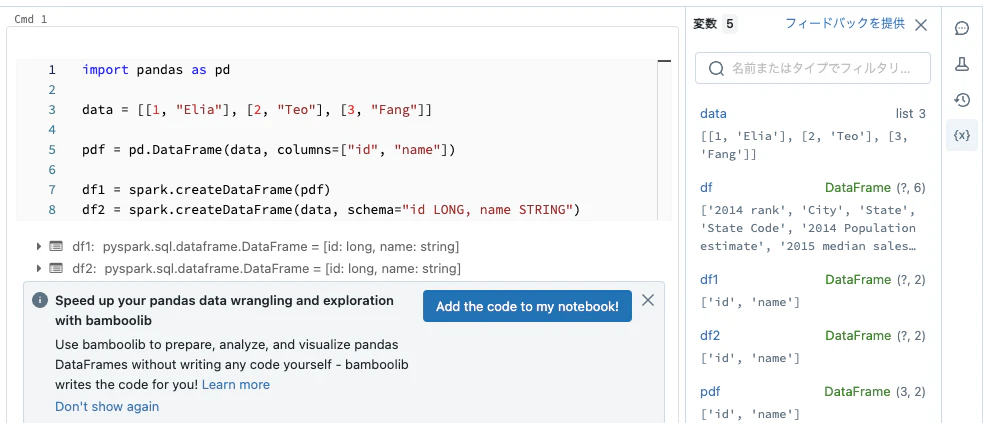Viewport: 983px width, 423px height.
Task: Click the Don't show again link
Action: 107,406
